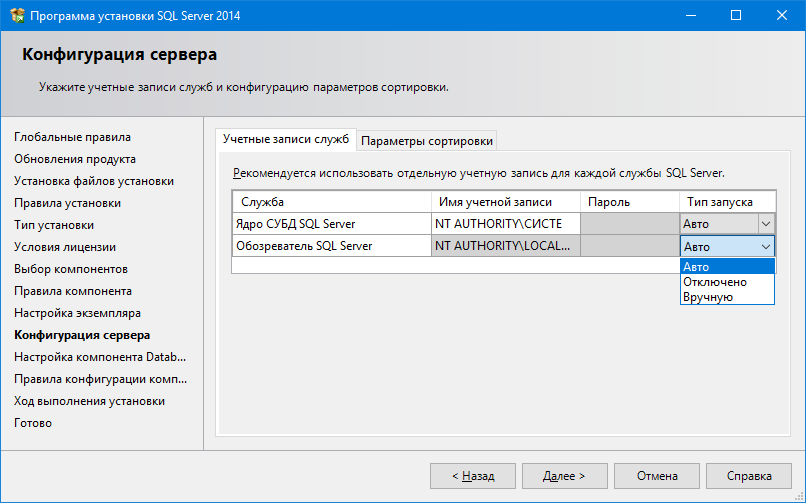Select the Обозреватель SQL Server service row

coord(331,246)
